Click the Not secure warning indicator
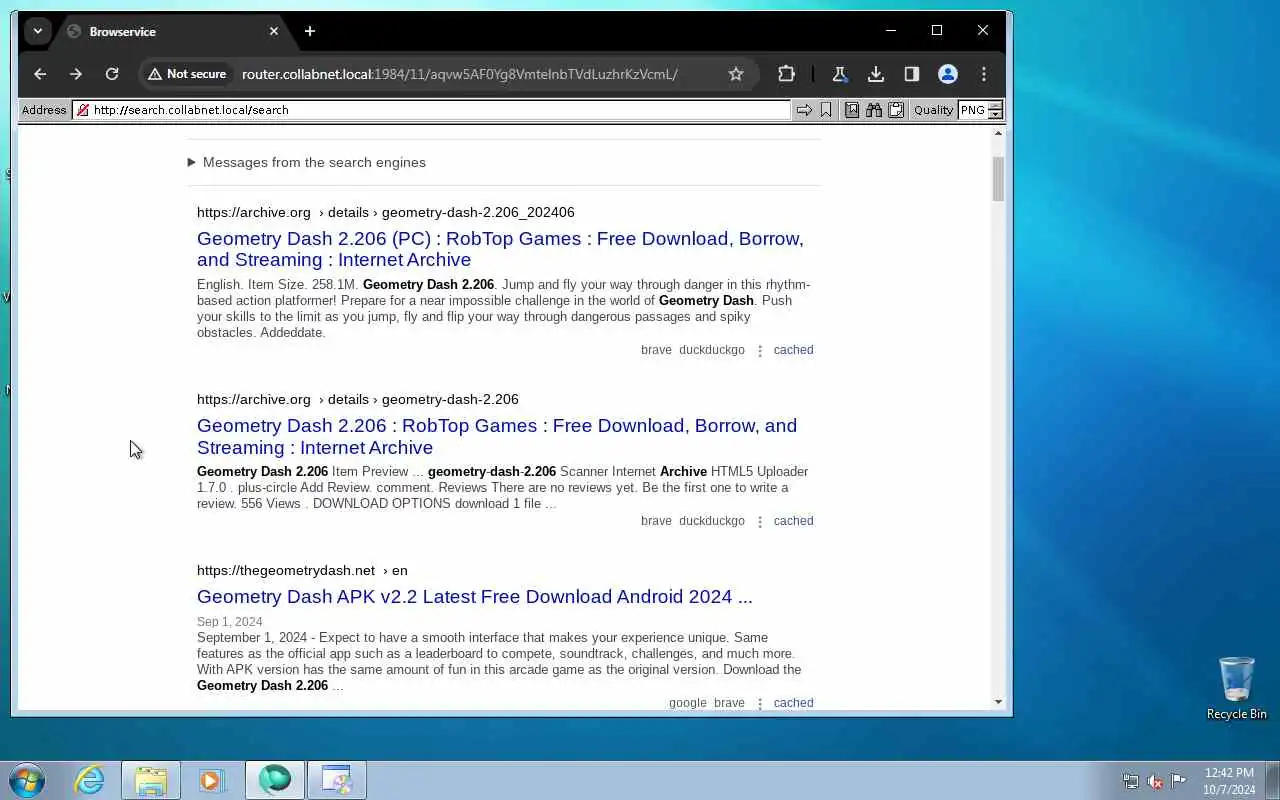This screenshot has height=800, width=1280. click(x=186, y=74)
